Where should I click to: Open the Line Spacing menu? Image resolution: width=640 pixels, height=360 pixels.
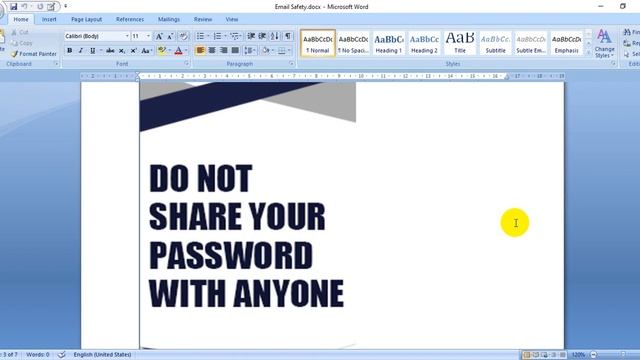(249, 51)
